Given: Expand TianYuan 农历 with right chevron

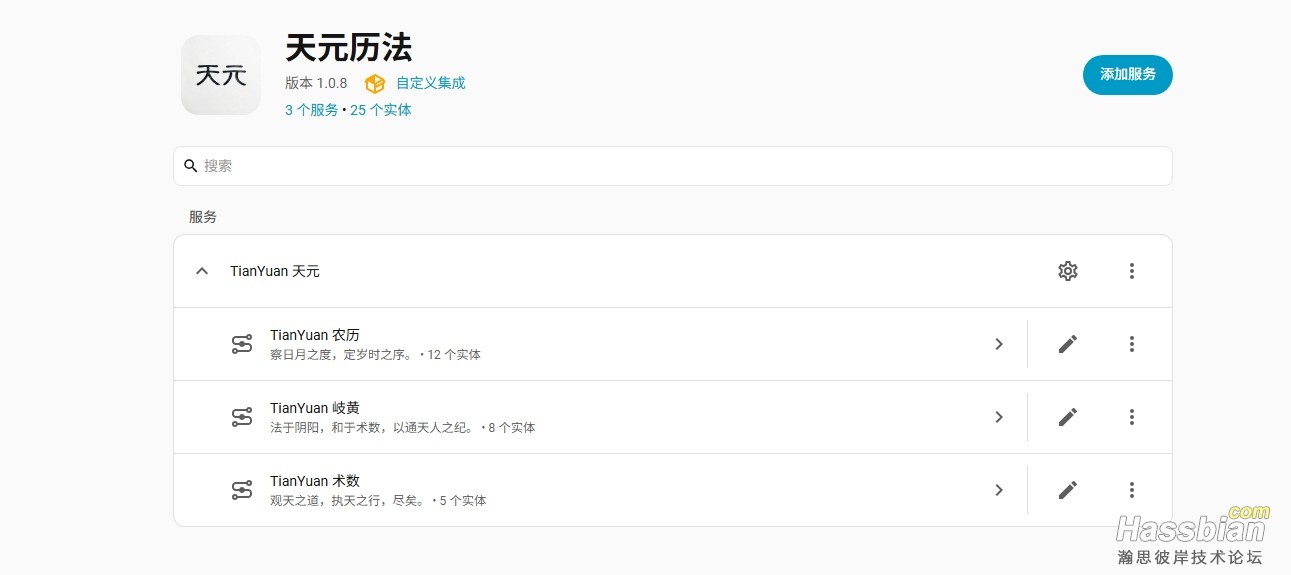Looking at the screenshot, I should 998,344.
